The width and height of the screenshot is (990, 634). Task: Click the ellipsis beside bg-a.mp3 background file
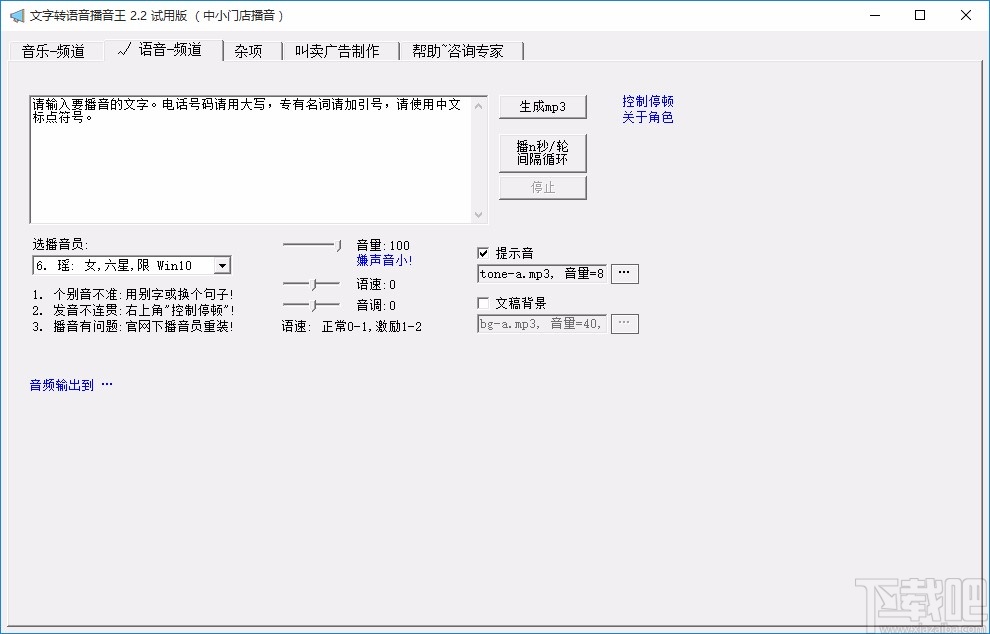pyautogui.click(x=624, y=323)
